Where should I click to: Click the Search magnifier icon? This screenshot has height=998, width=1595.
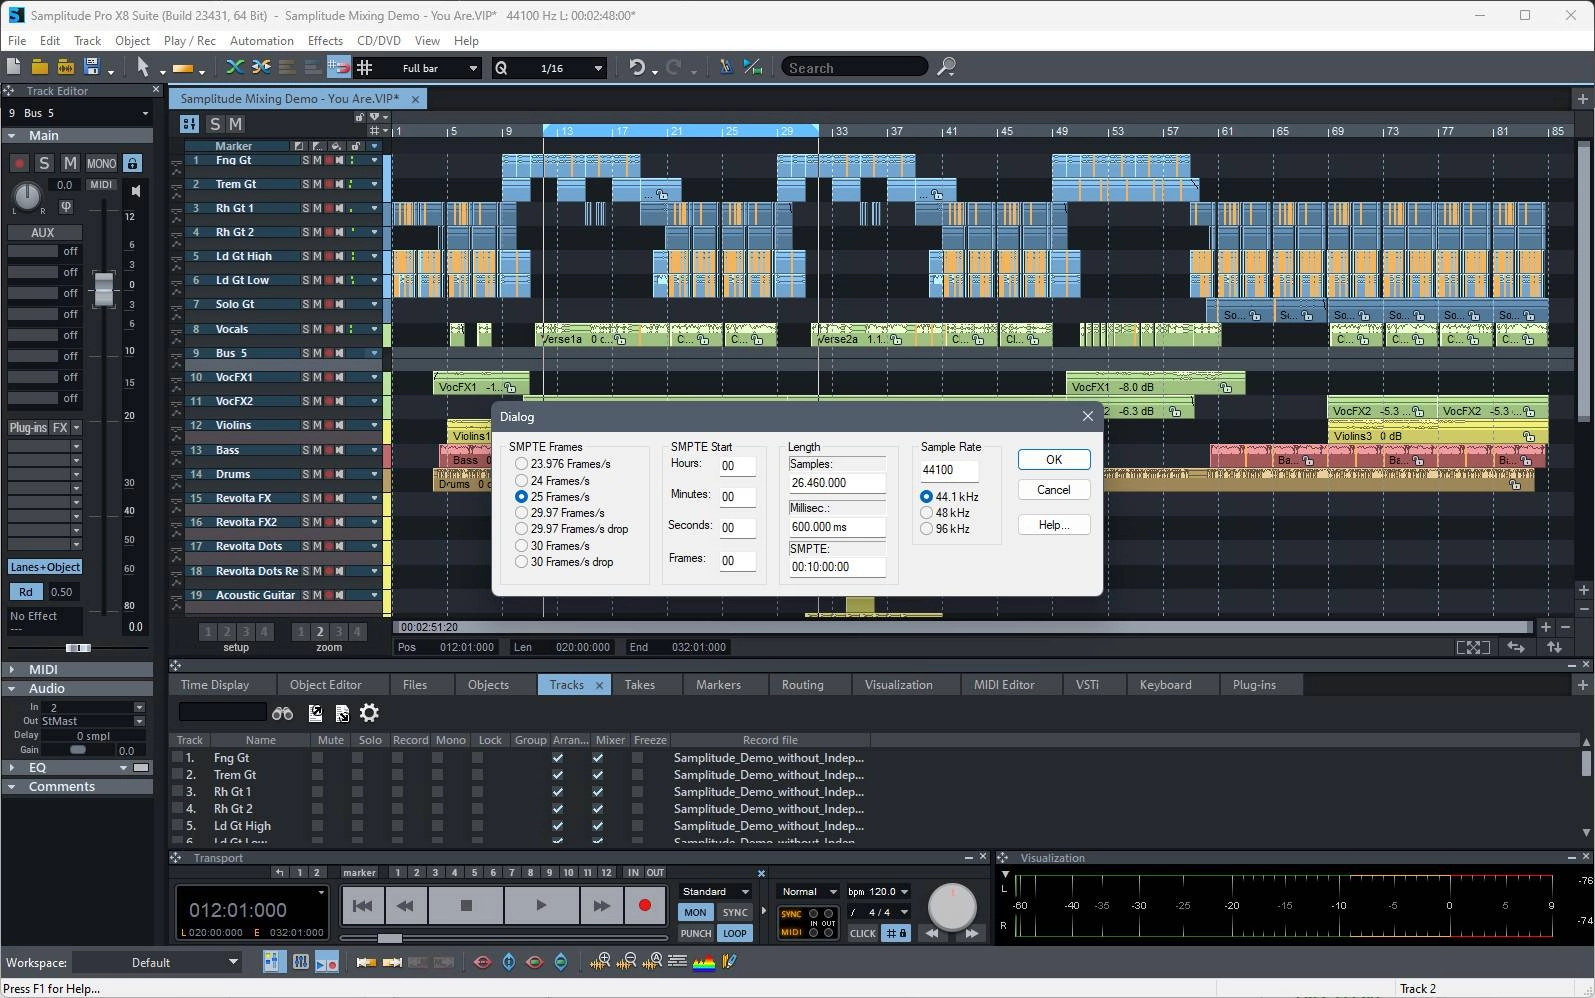click(x=946, y=67)
